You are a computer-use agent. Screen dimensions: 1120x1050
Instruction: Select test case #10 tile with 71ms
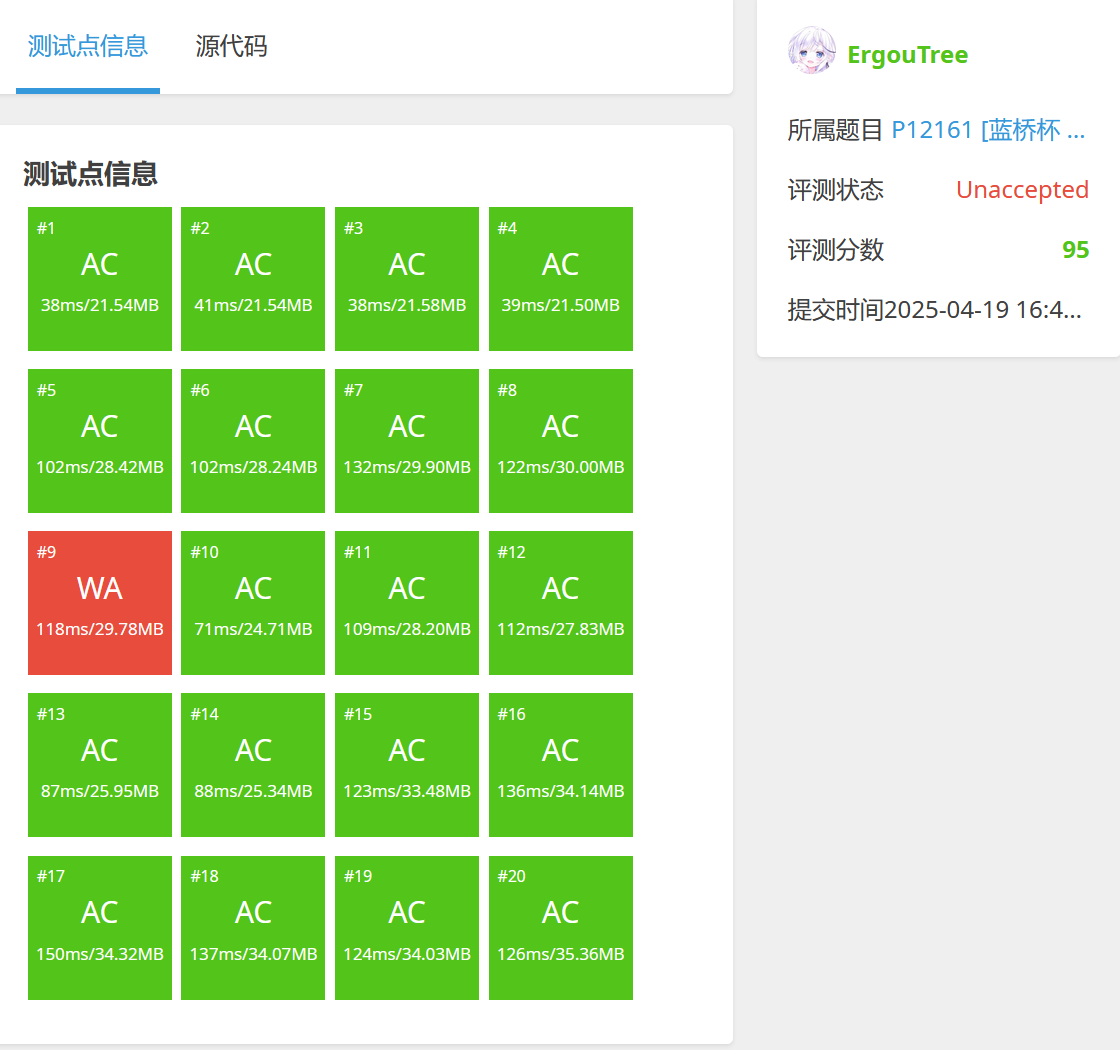[253, 603]
